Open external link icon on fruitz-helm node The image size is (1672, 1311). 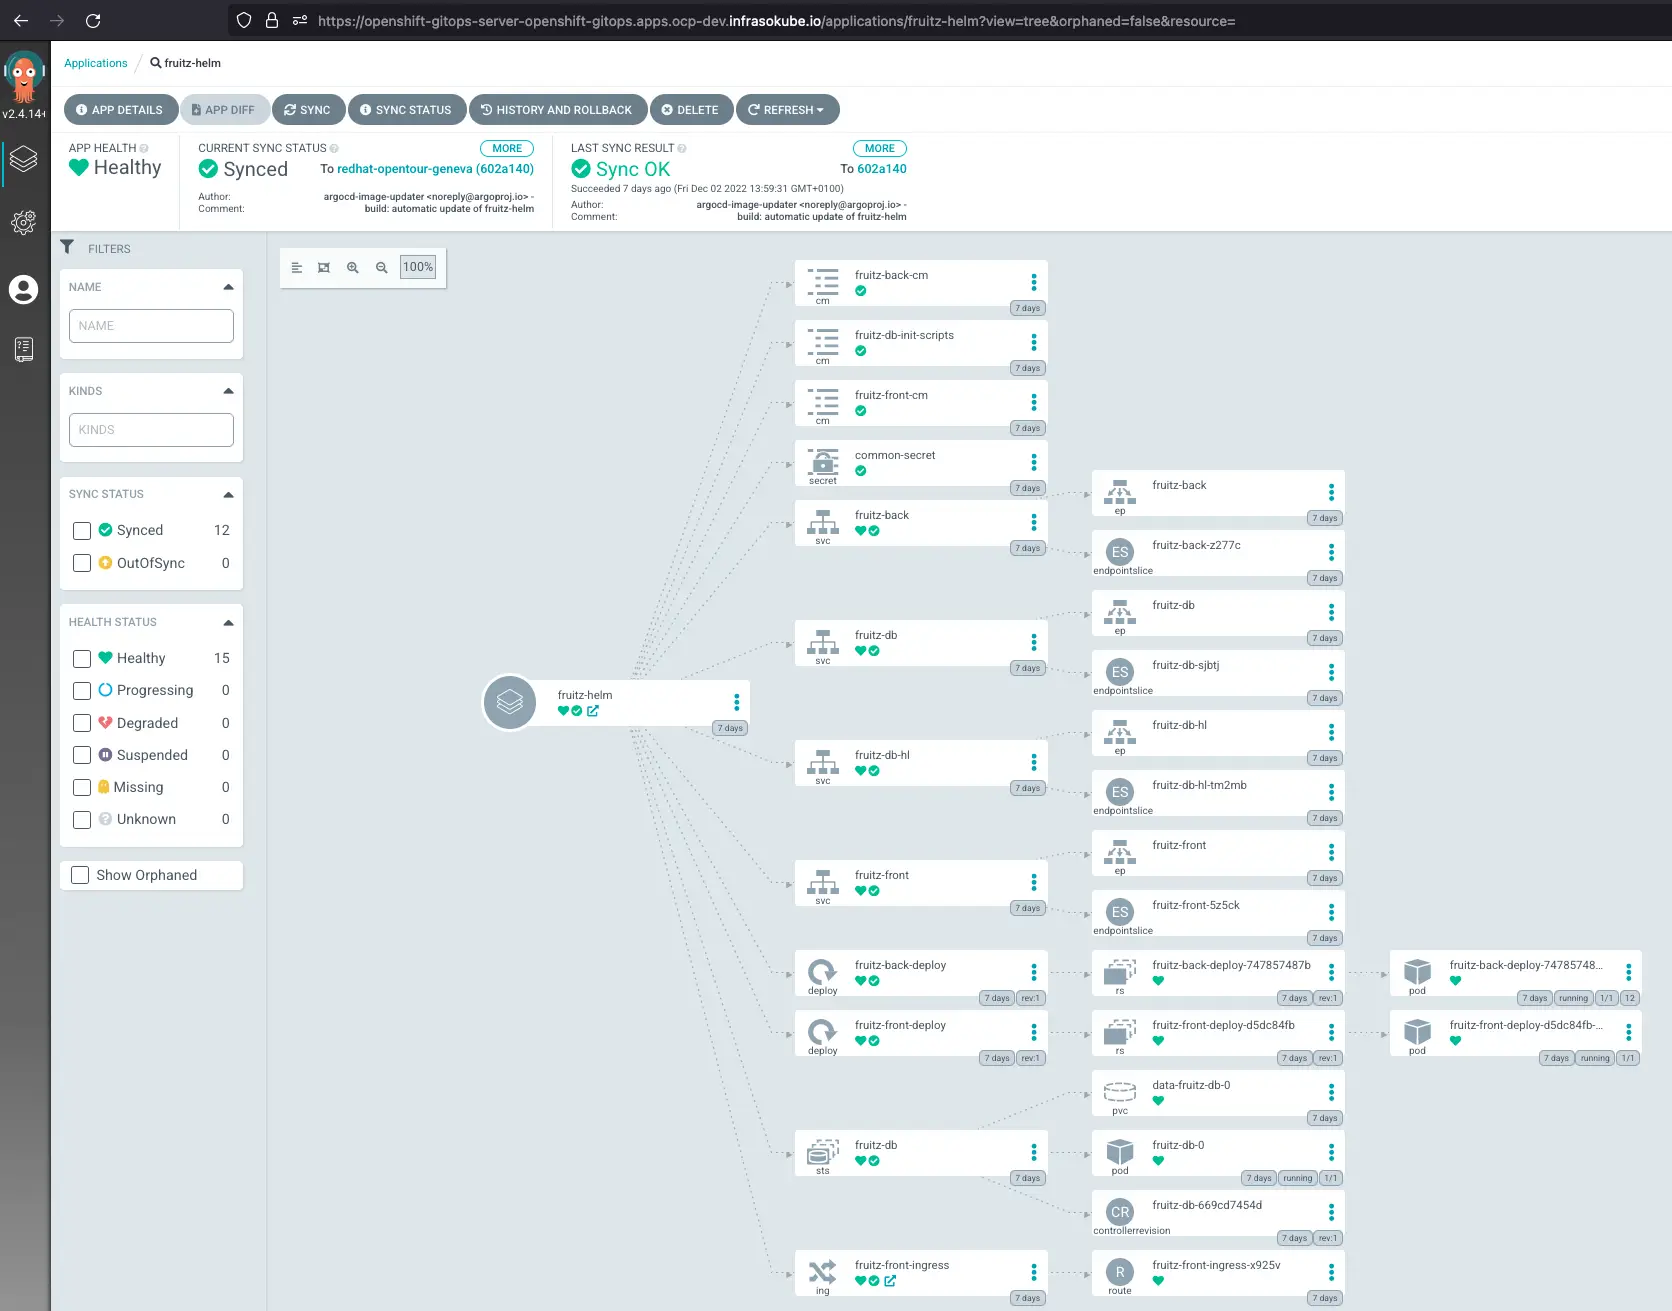(x=593, y=711)
